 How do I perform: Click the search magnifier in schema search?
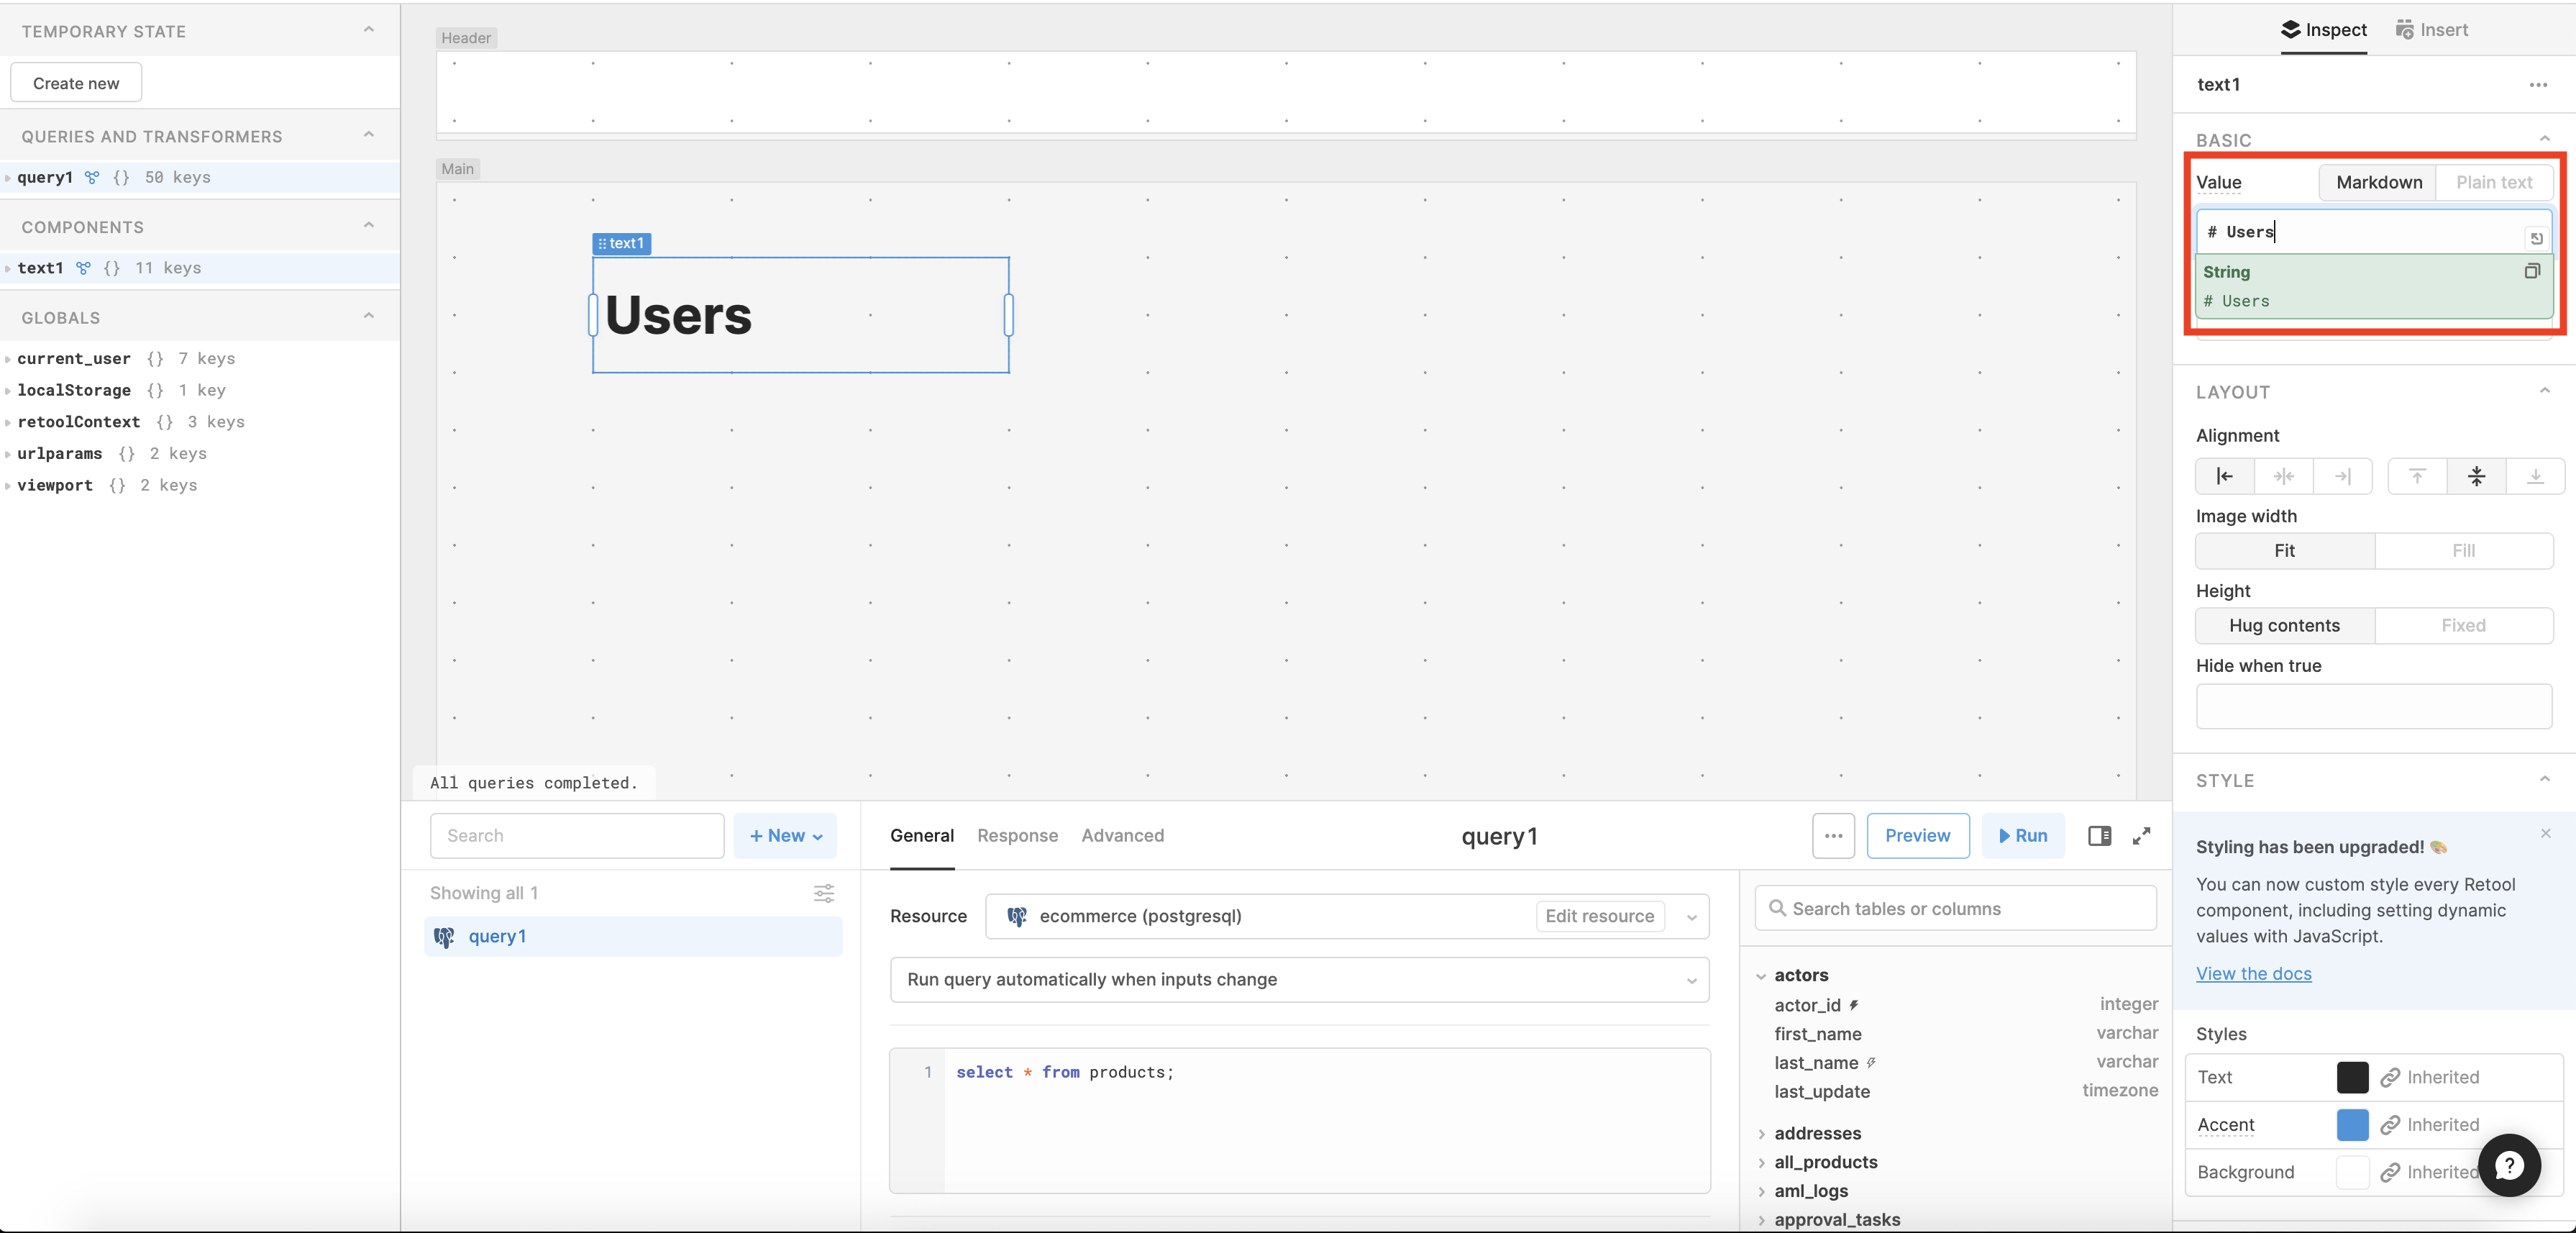click(1777, 908)
